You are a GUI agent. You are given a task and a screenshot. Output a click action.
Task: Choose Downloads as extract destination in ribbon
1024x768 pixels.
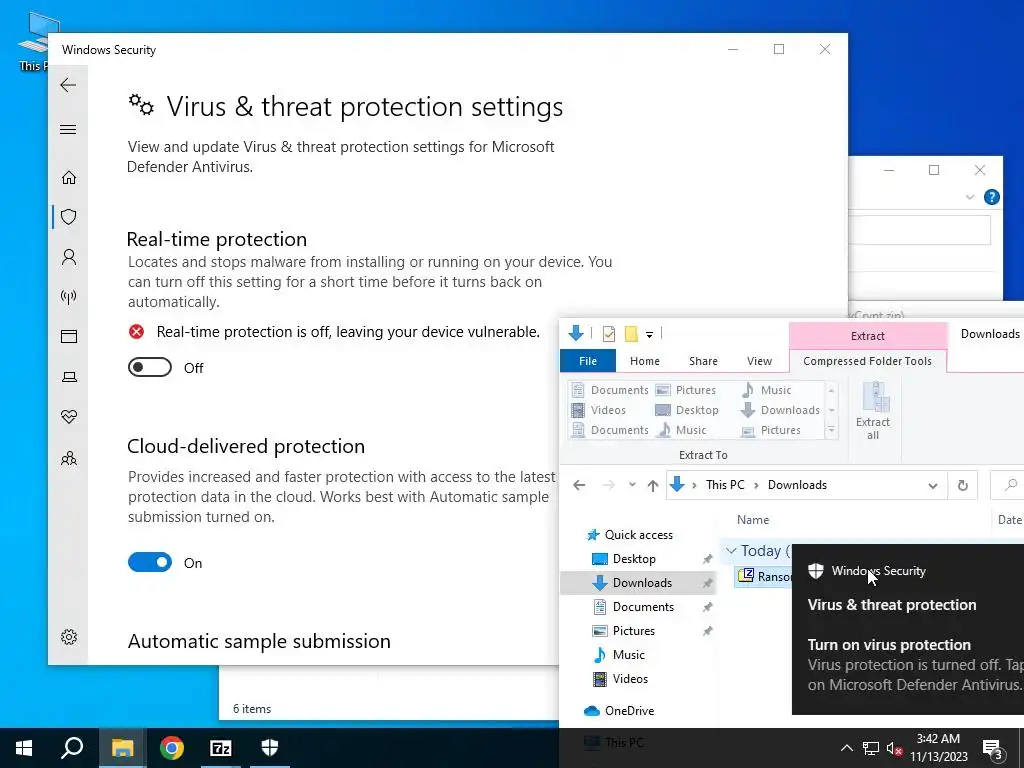(x=781, y=410)
